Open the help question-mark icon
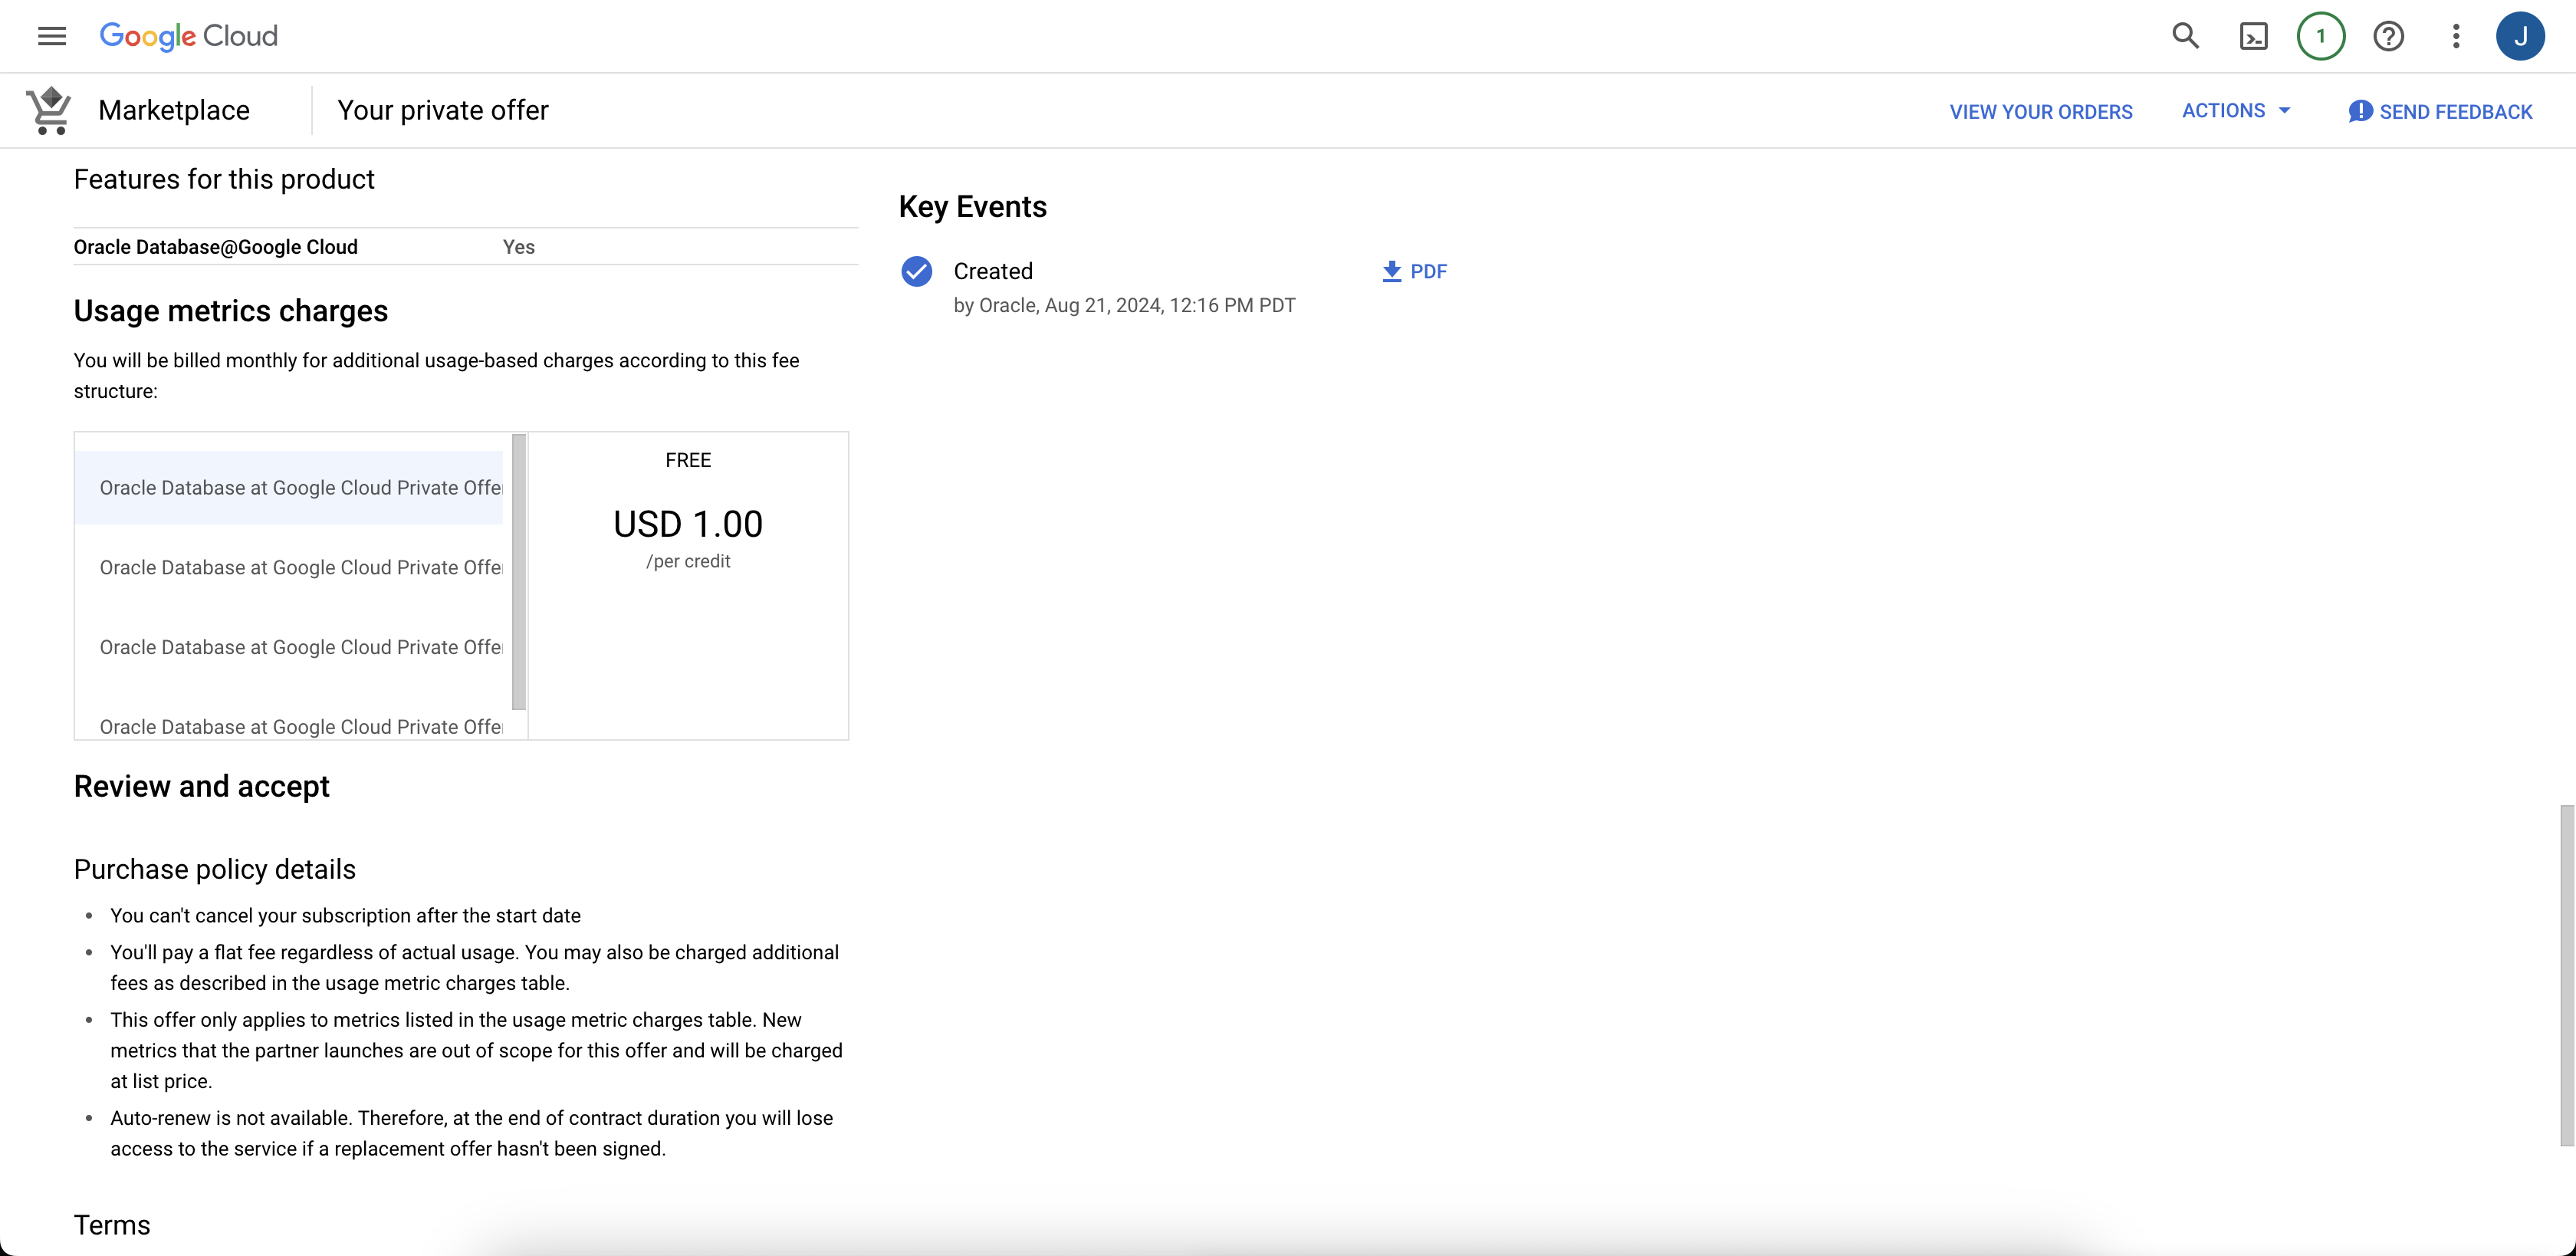Image resolution: width=2576 pixels, height=1256 pixels. (2389, 36)
